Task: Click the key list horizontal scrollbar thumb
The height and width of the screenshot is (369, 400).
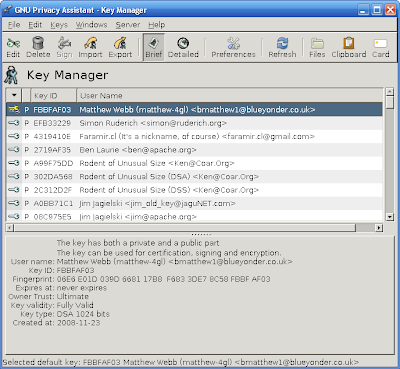Action: (185, 228)
